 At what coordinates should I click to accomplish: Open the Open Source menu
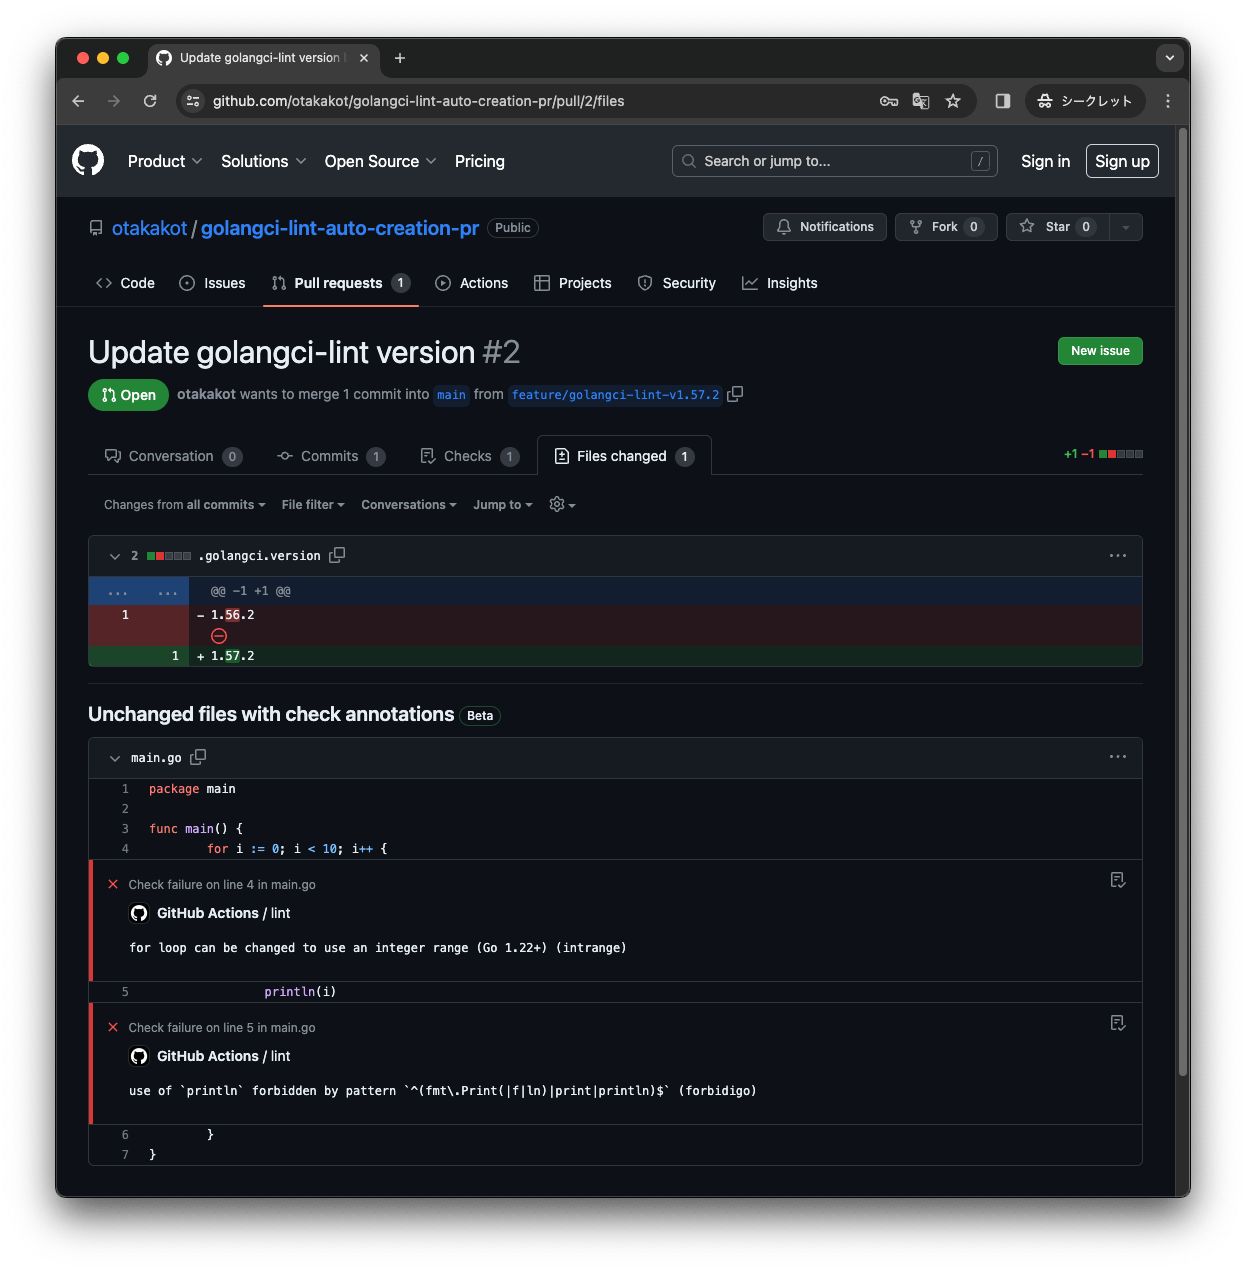point(380,161)
